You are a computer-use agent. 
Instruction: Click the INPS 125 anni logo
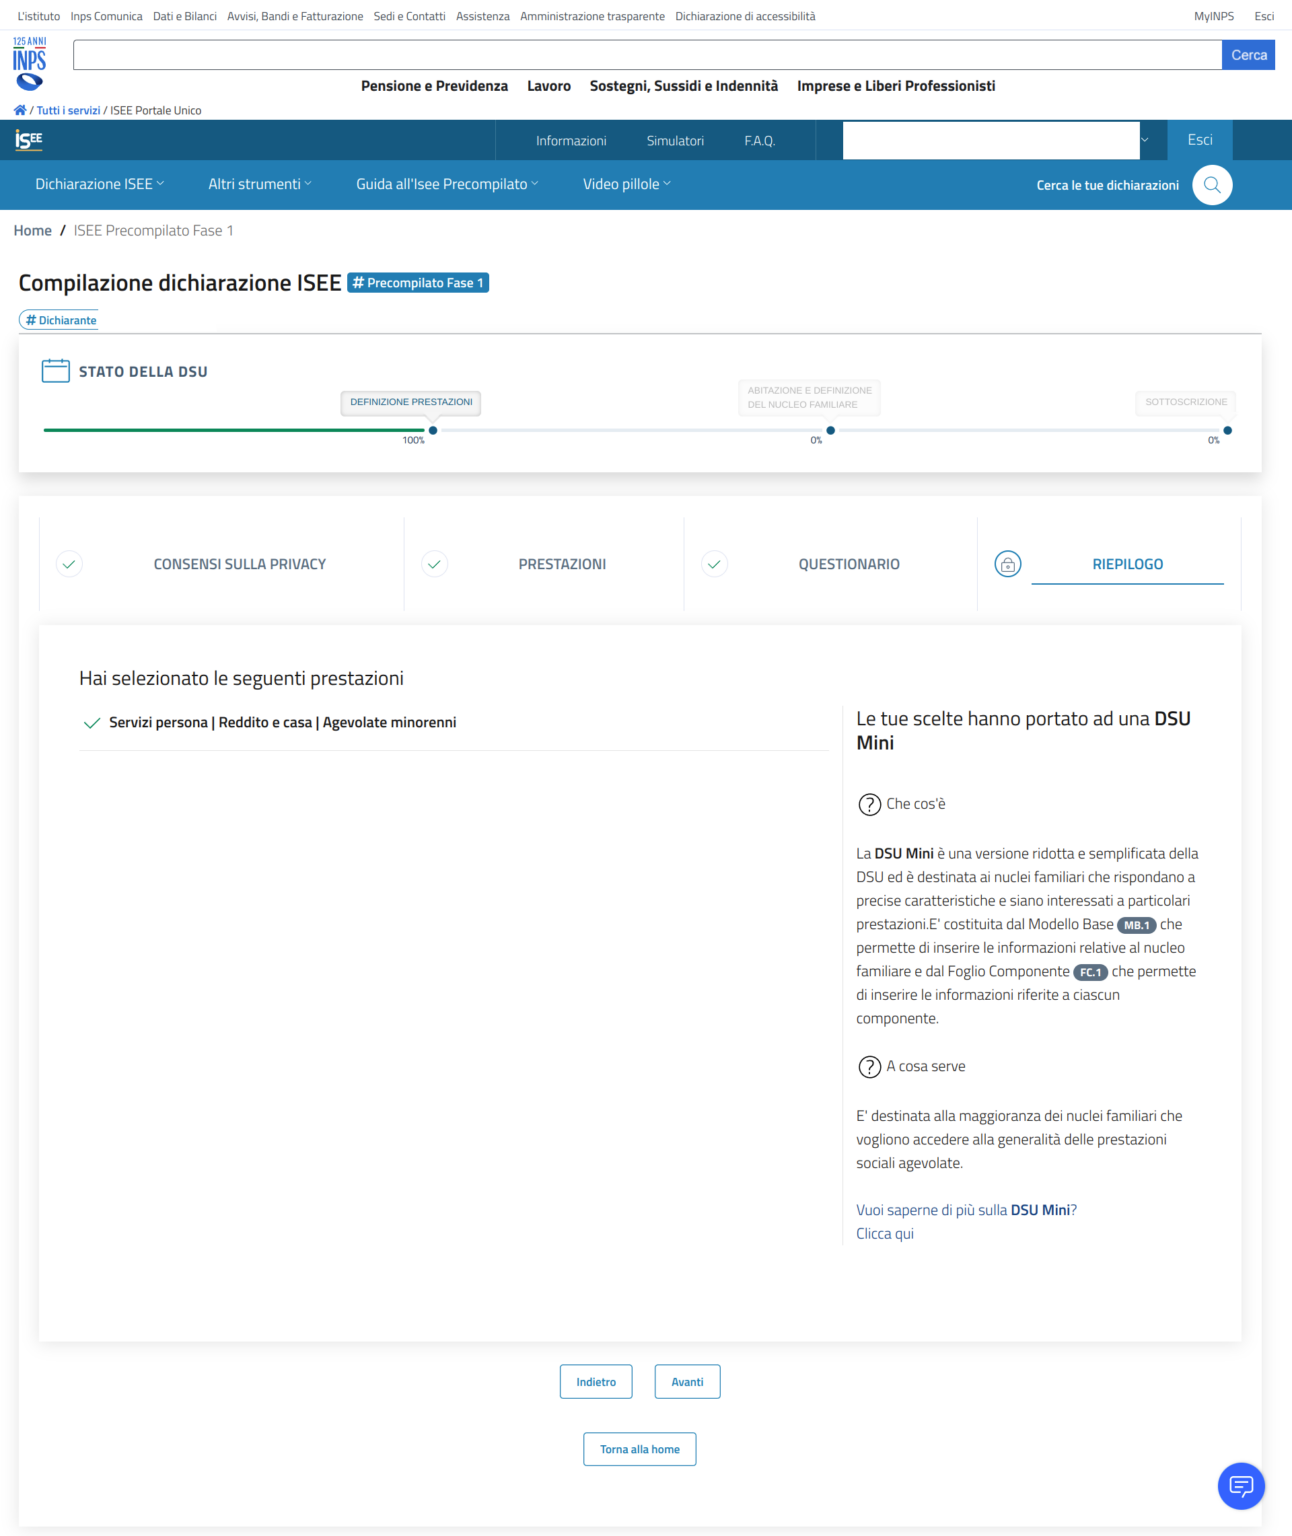pyautogui.click(x=29, y=64)
